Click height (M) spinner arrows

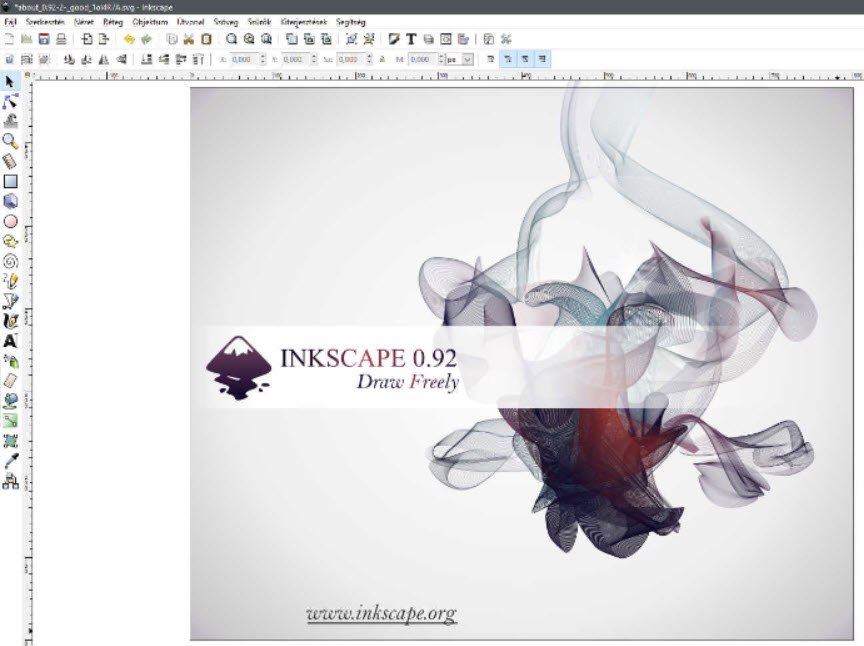pyautogui.click(x=441, y=59)
